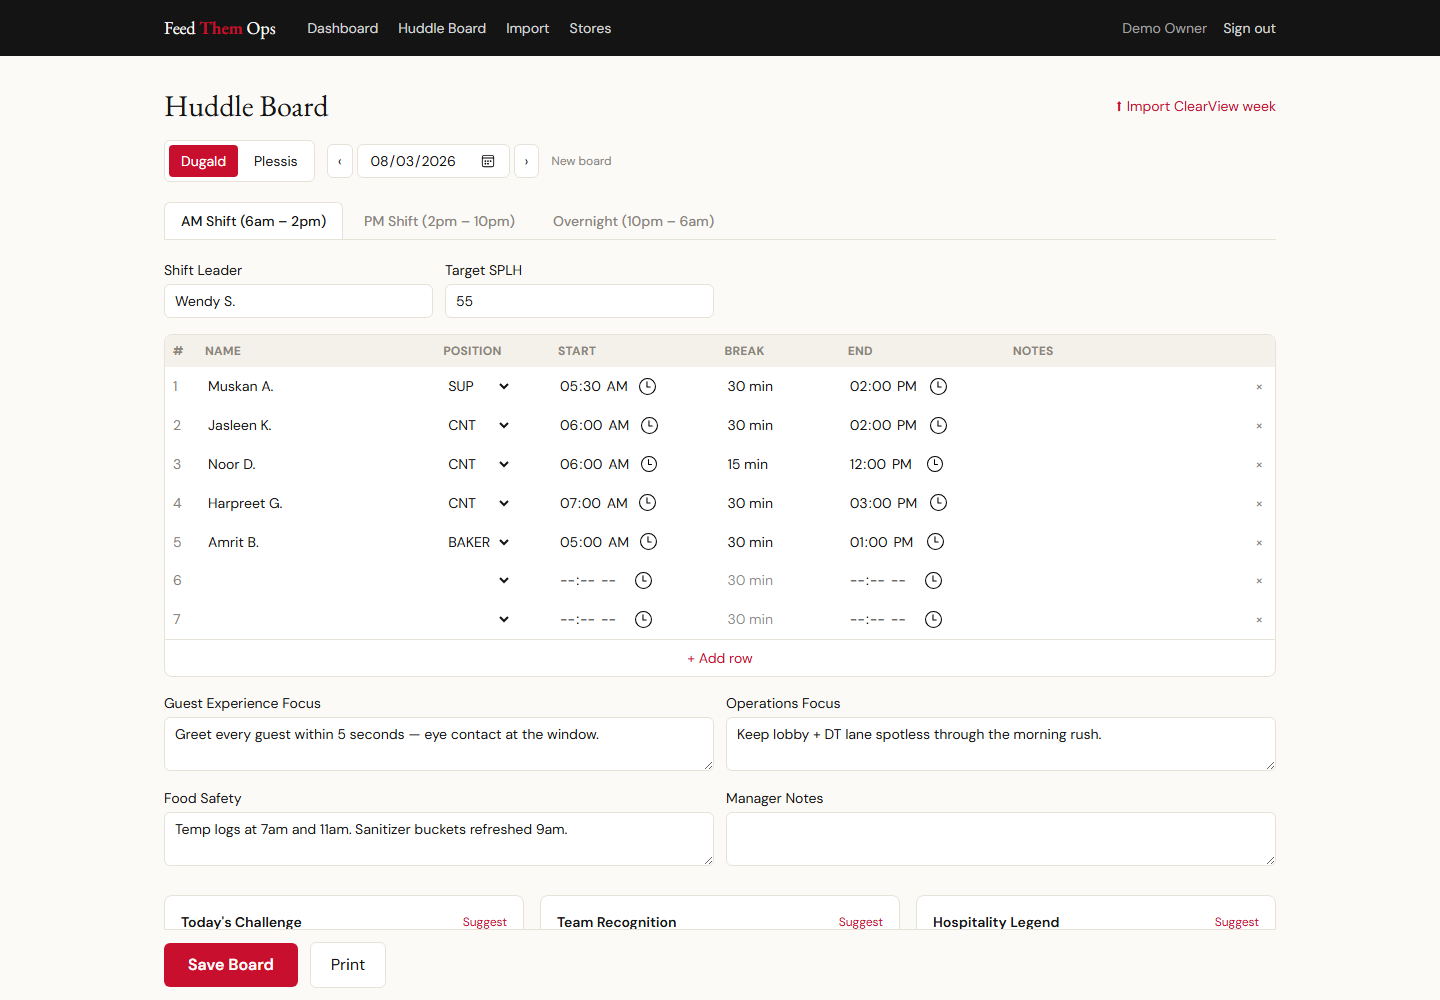The image size is (1440, 1000).
Task: Open Import in the top navigation
Action: [x=527, y=28]
